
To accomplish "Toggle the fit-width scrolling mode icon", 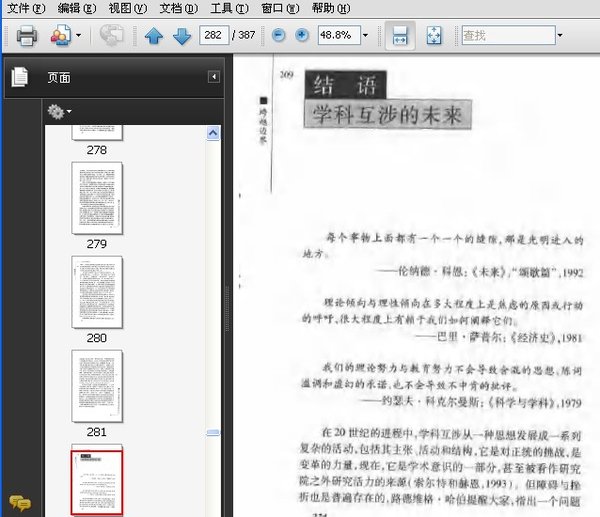I will click(x=400, y=36).
